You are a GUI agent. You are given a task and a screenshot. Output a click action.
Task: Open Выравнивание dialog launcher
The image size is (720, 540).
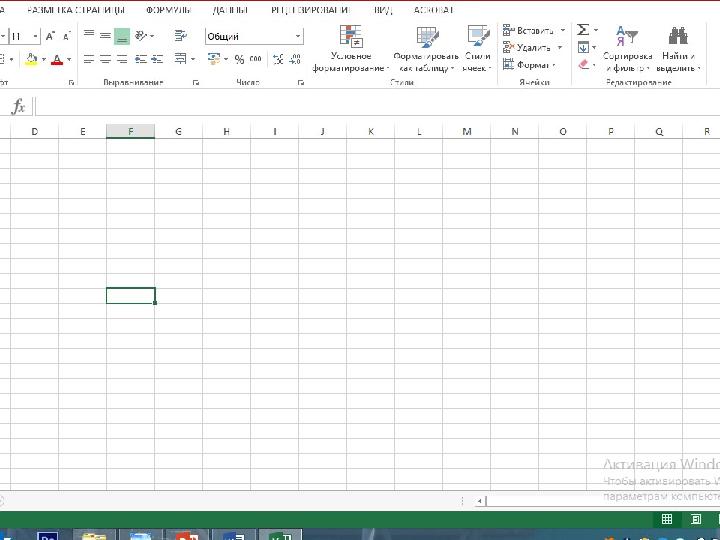coord(196,83)
